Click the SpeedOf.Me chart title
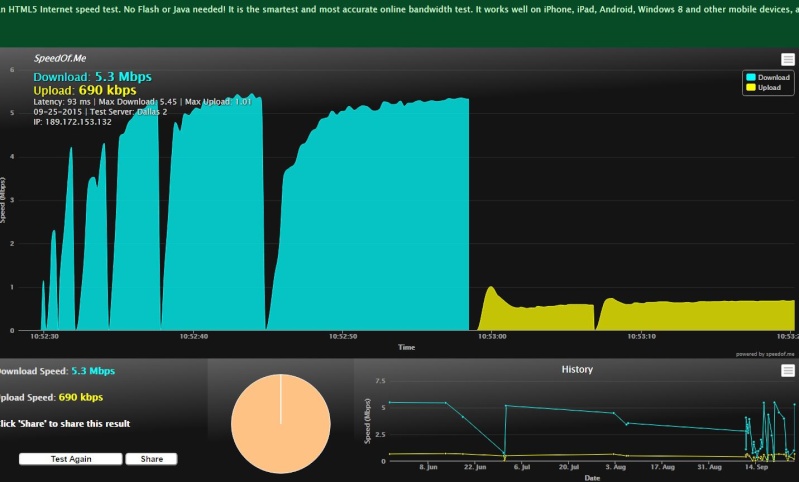Image resolution: width=799 pixels, height=482 pixels. [x=60, y=58]
